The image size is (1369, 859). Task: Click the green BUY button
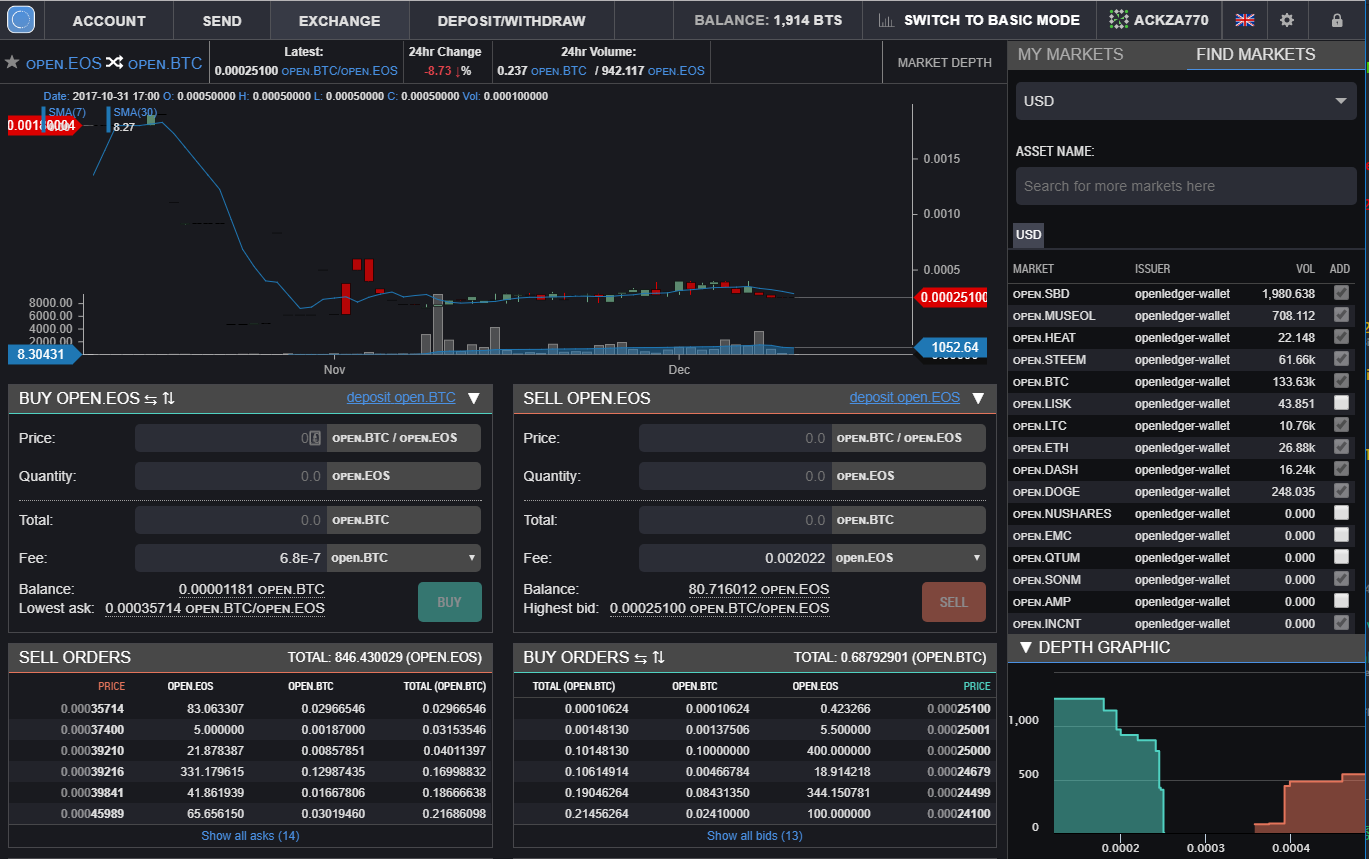click(450, 602)
